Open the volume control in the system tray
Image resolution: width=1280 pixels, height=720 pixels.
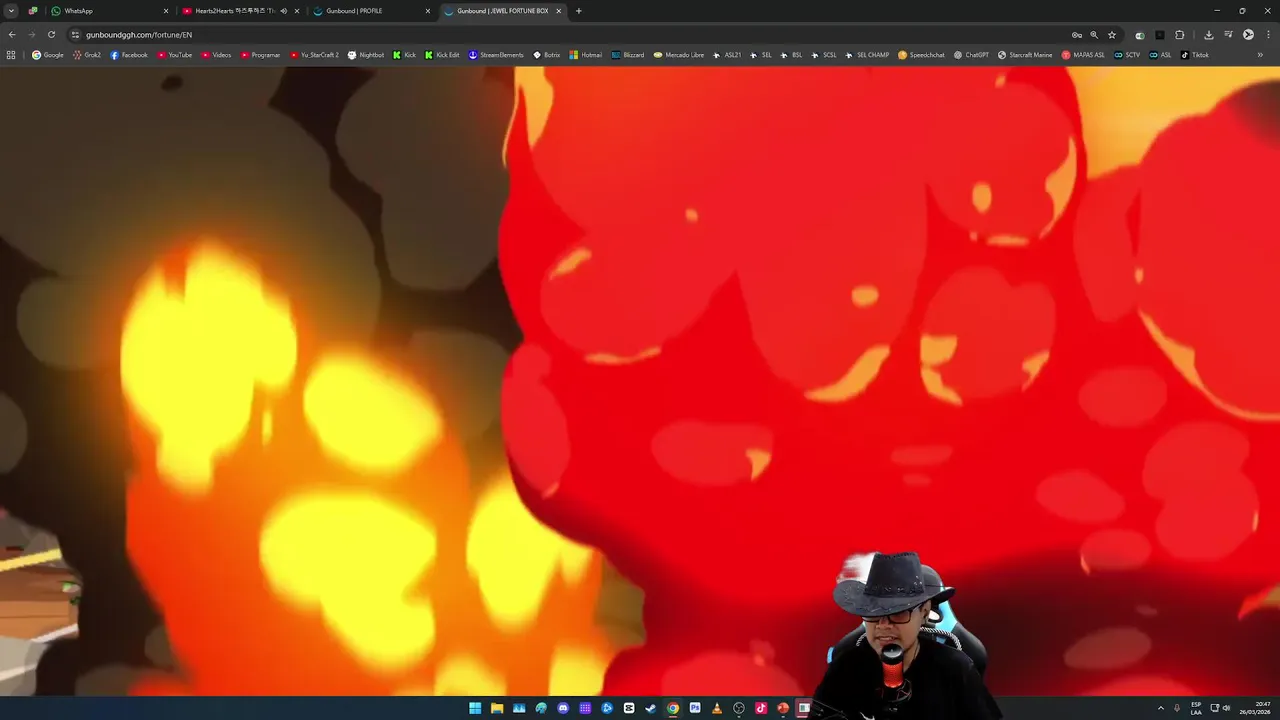pyautogui.click(x=1226, y=708)
